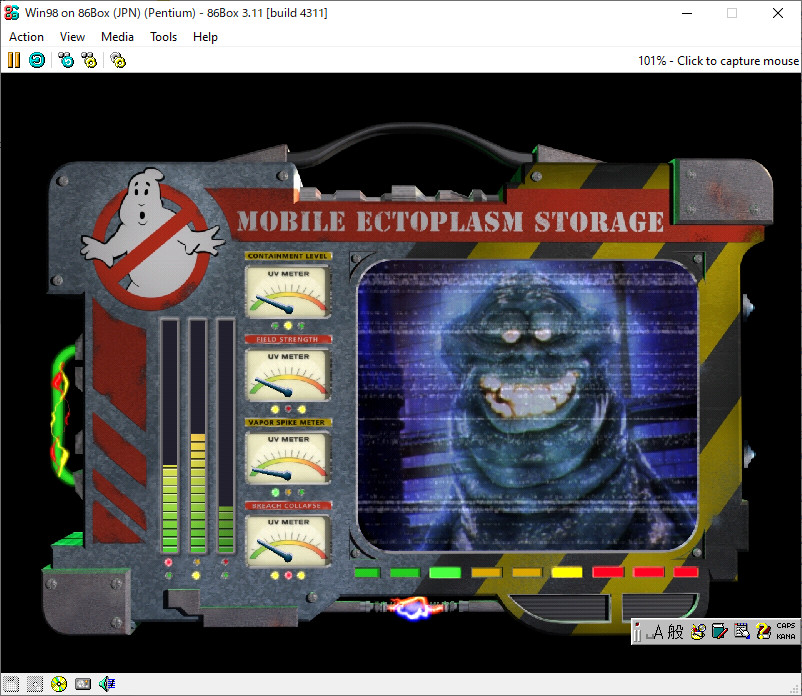The image size is (802, 696).
Task: Click the Vapor Spike Meter gauge
Action: (x=288, y=458)
